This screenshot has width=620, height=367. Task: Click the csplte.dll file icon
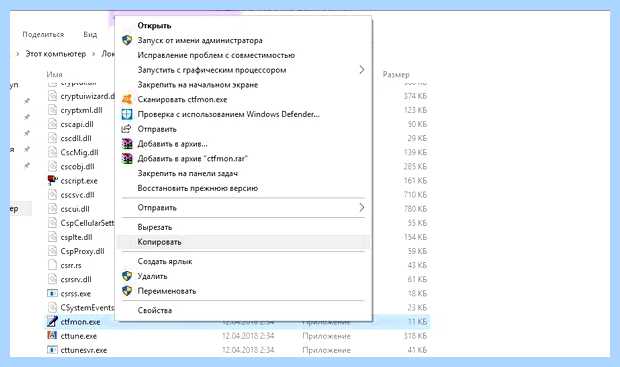click(52, 237)
